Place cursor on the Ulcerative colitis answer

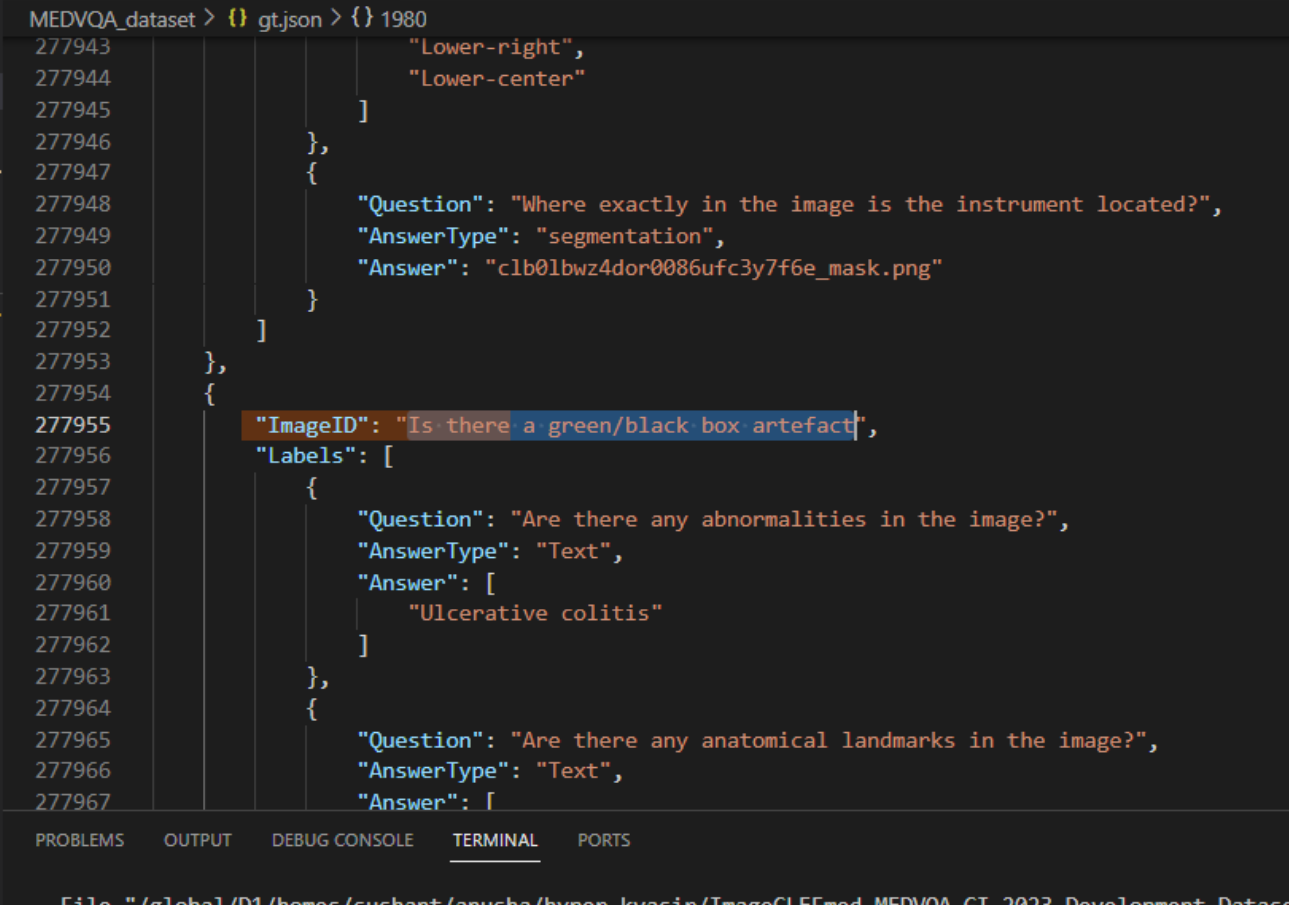(535, 613)
